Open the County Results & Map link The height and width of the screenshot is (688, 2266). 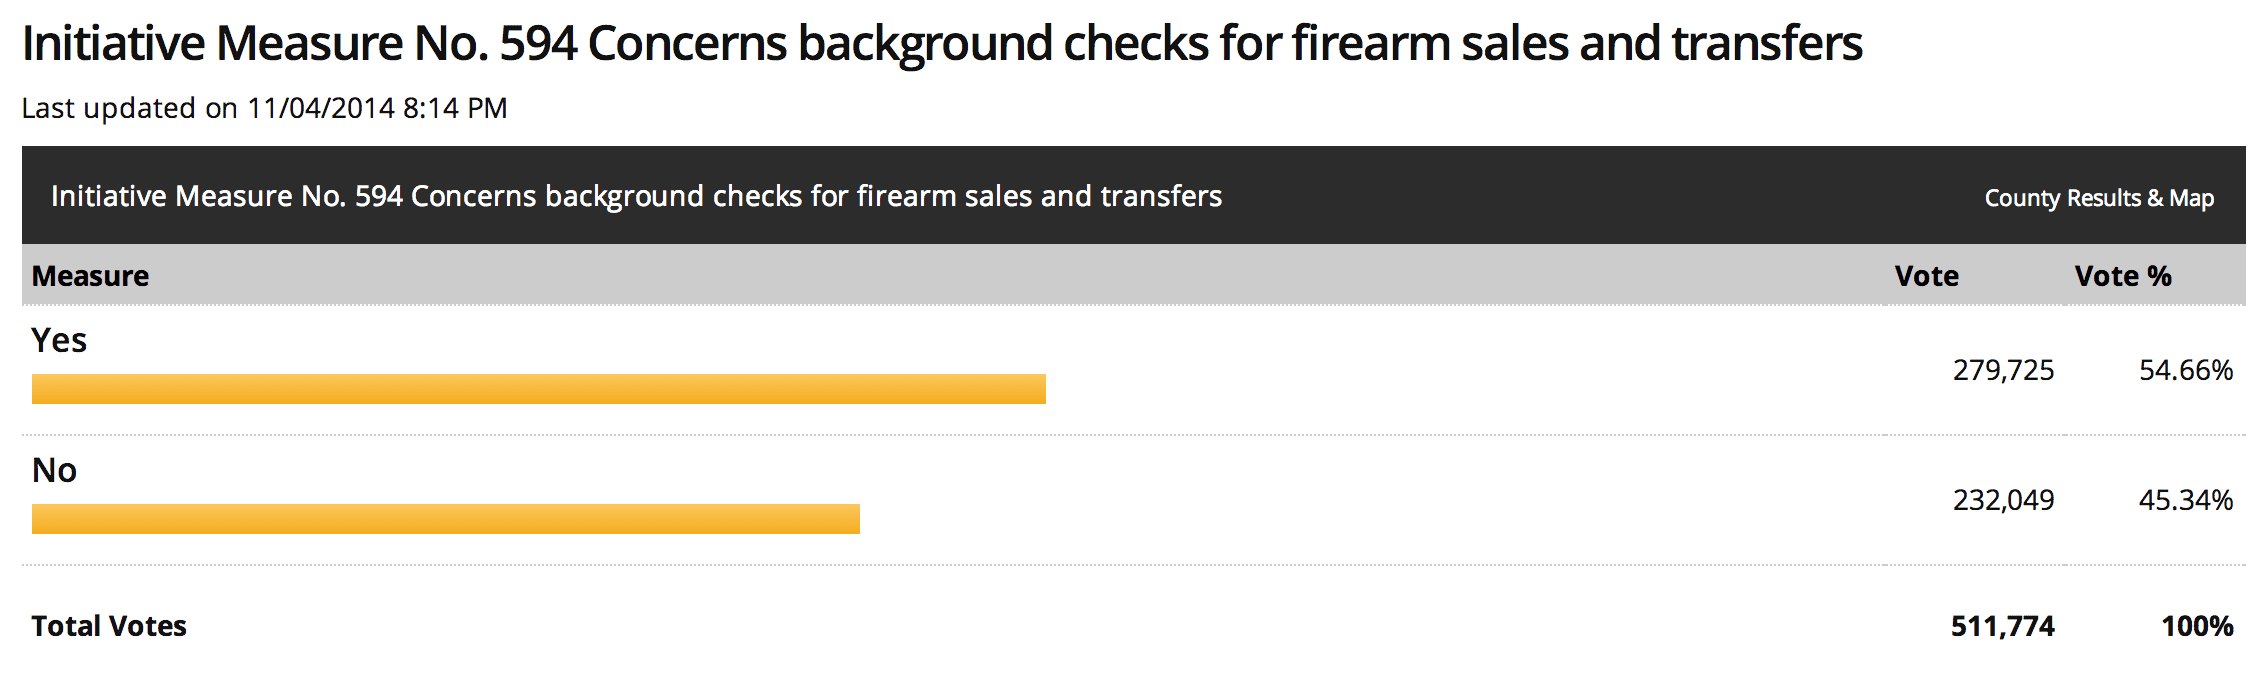pyautogui.click(x=2099, y=198)
